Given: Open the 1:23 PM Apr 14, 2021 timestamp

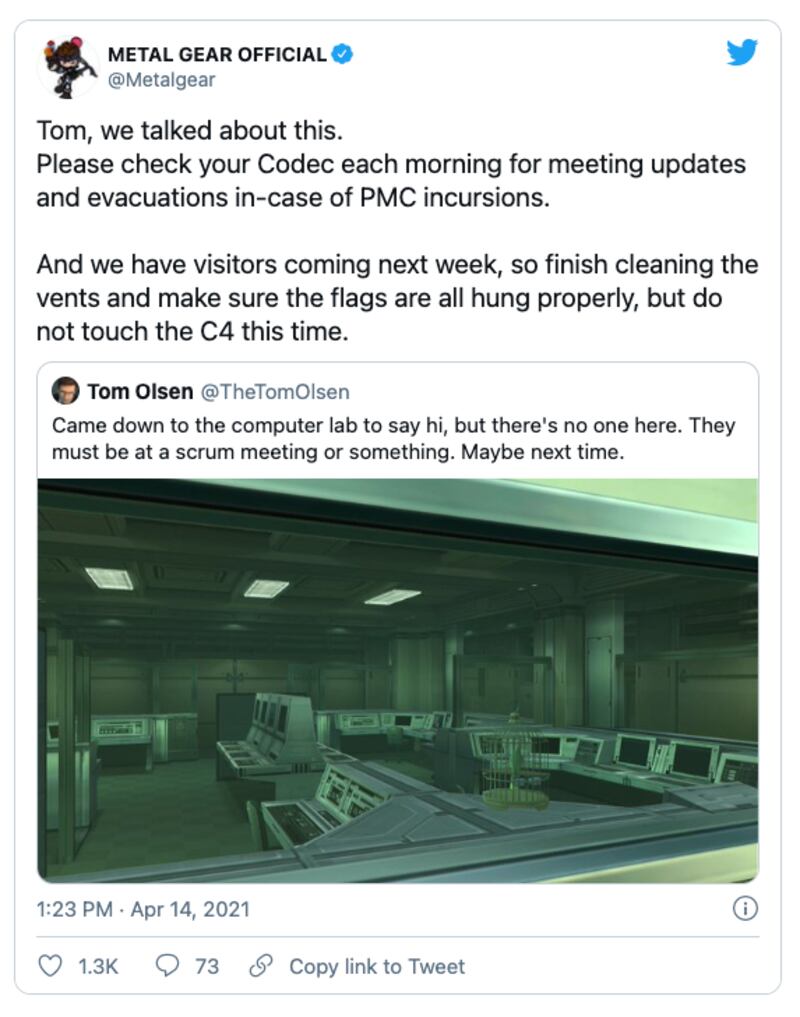Looking at the screenshot, I should (x=143, y=910).
